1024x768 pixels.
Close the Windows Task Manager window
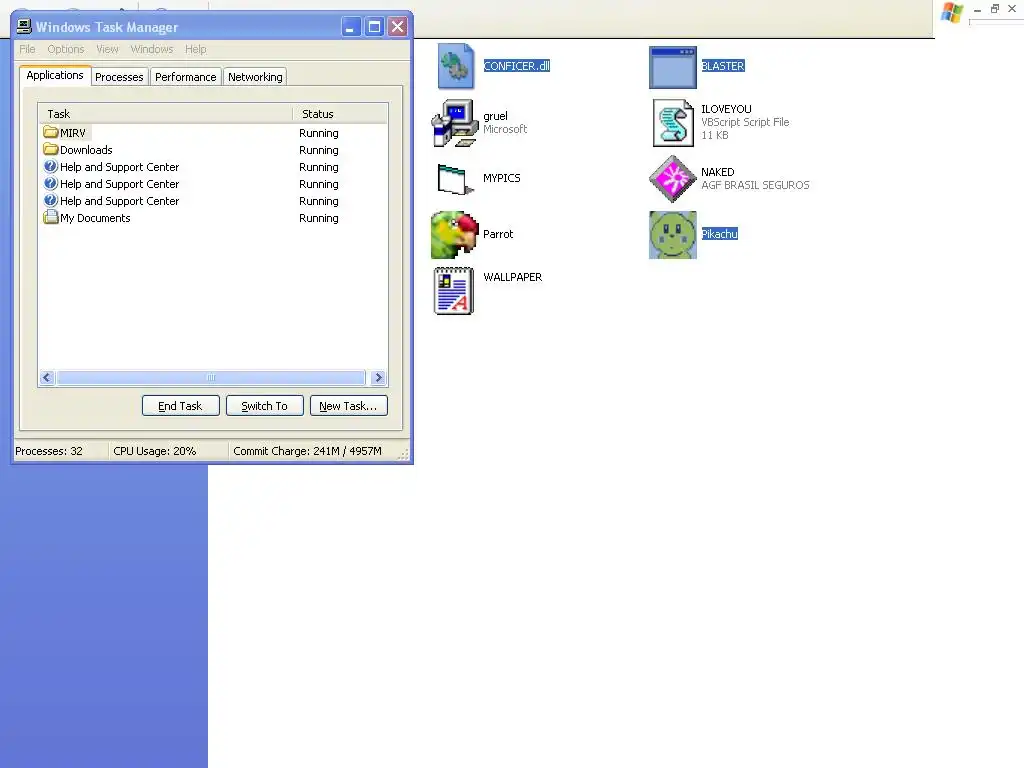click(x=397, y=27)
